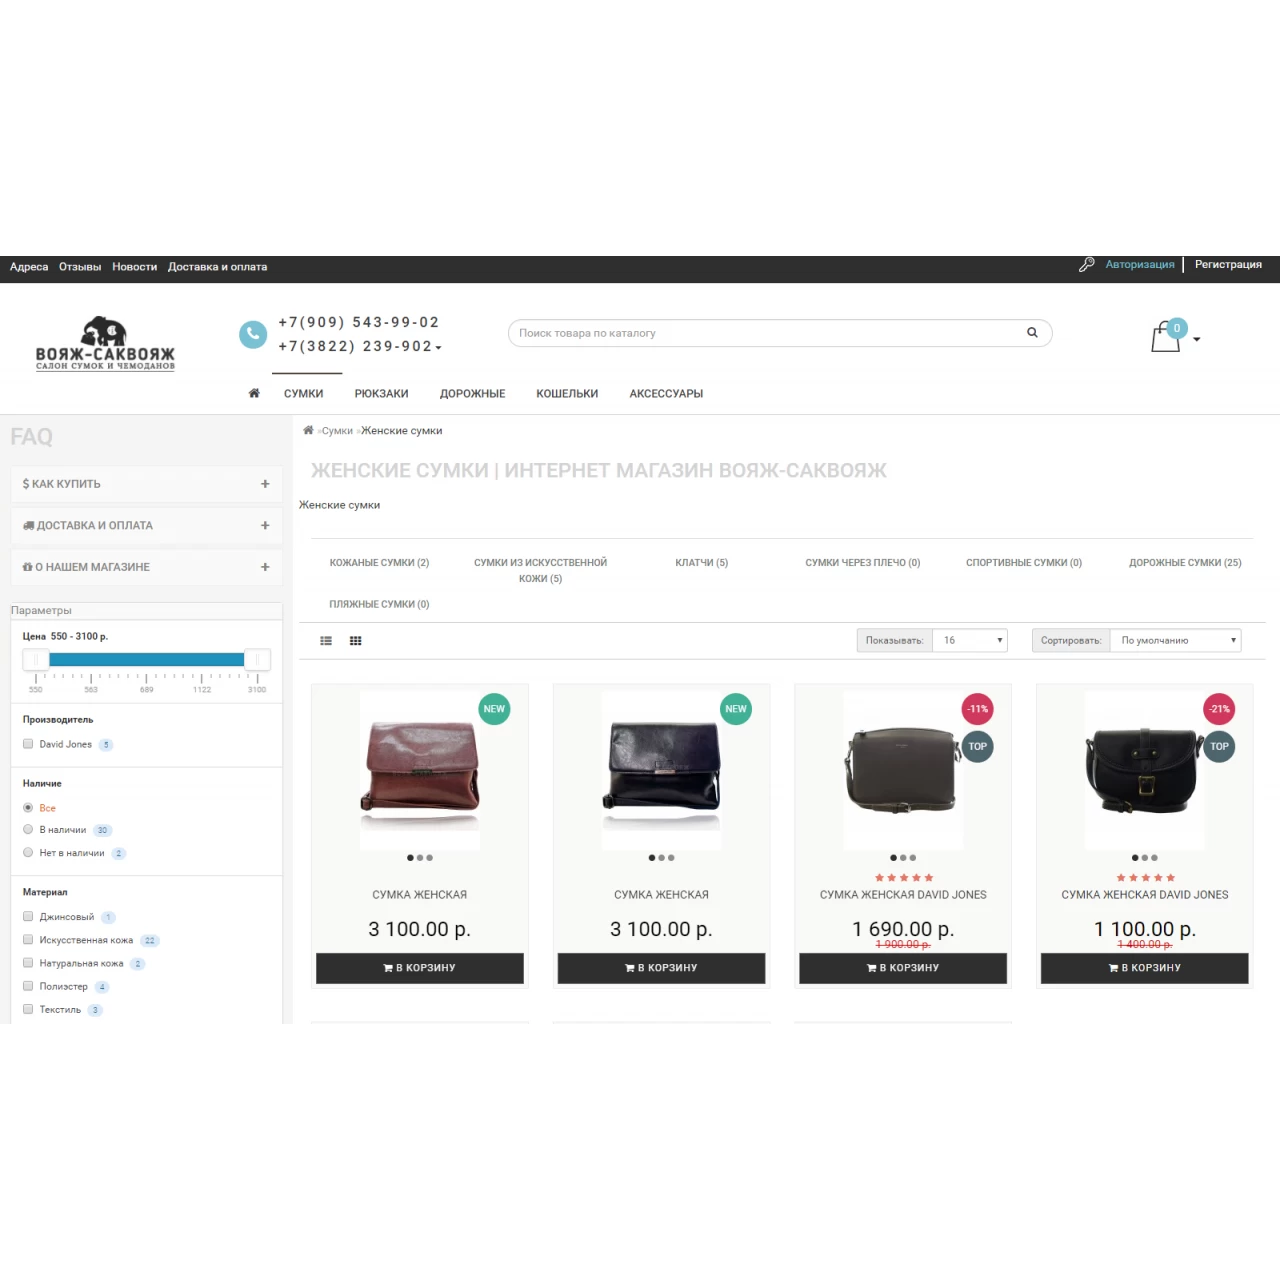The width and height of the screenshot is (1280, 1280).
Task: Open the Новости top bar link
Action: click(x=135, y=267)
